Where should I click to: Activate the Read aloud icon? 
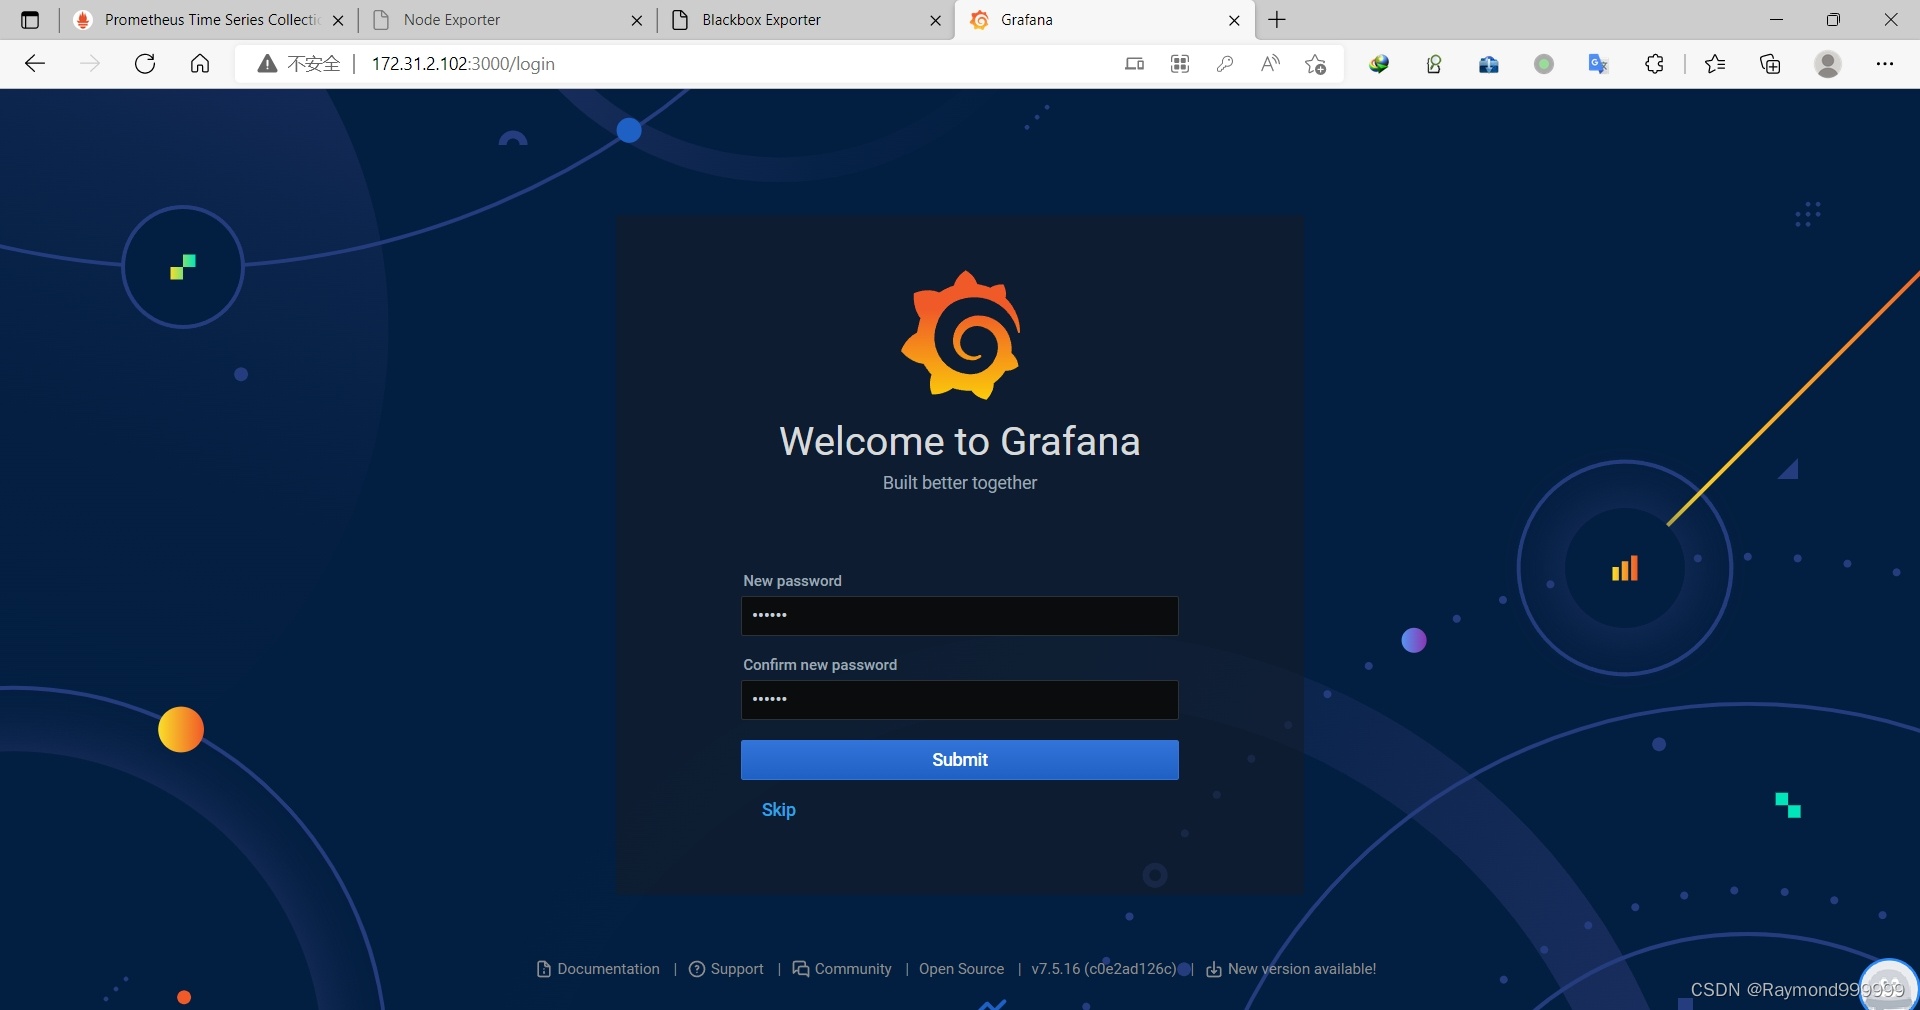[1270, 64]
